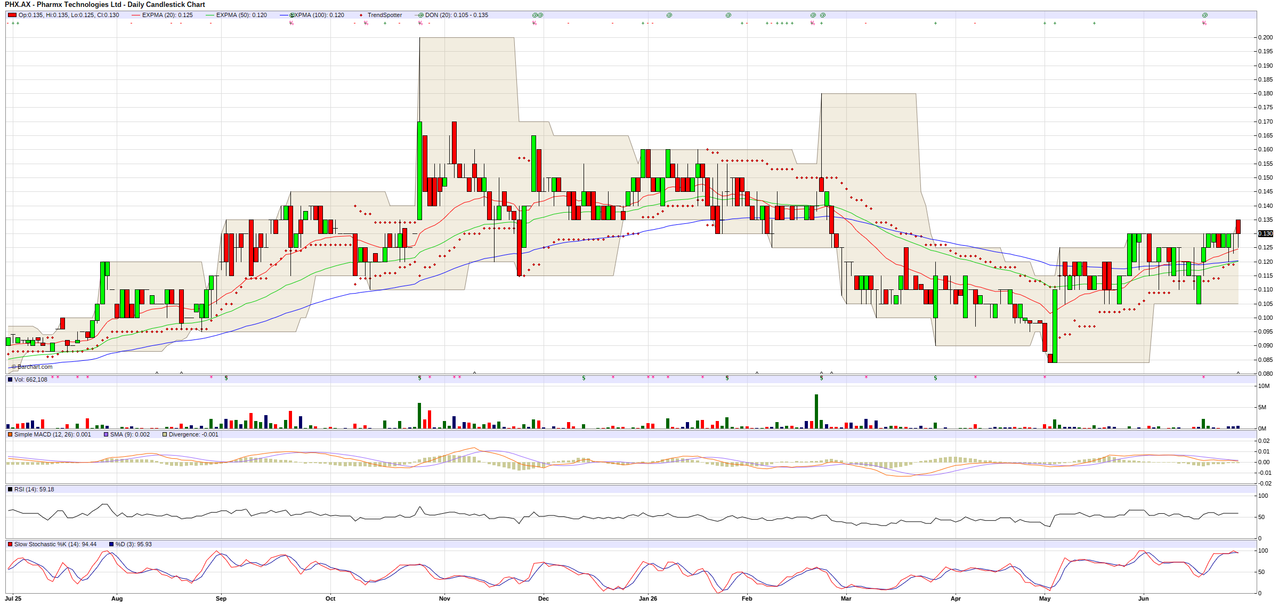Click the dark blue Vol legend swatch
1279x615 pixels.
pos(10,380)
